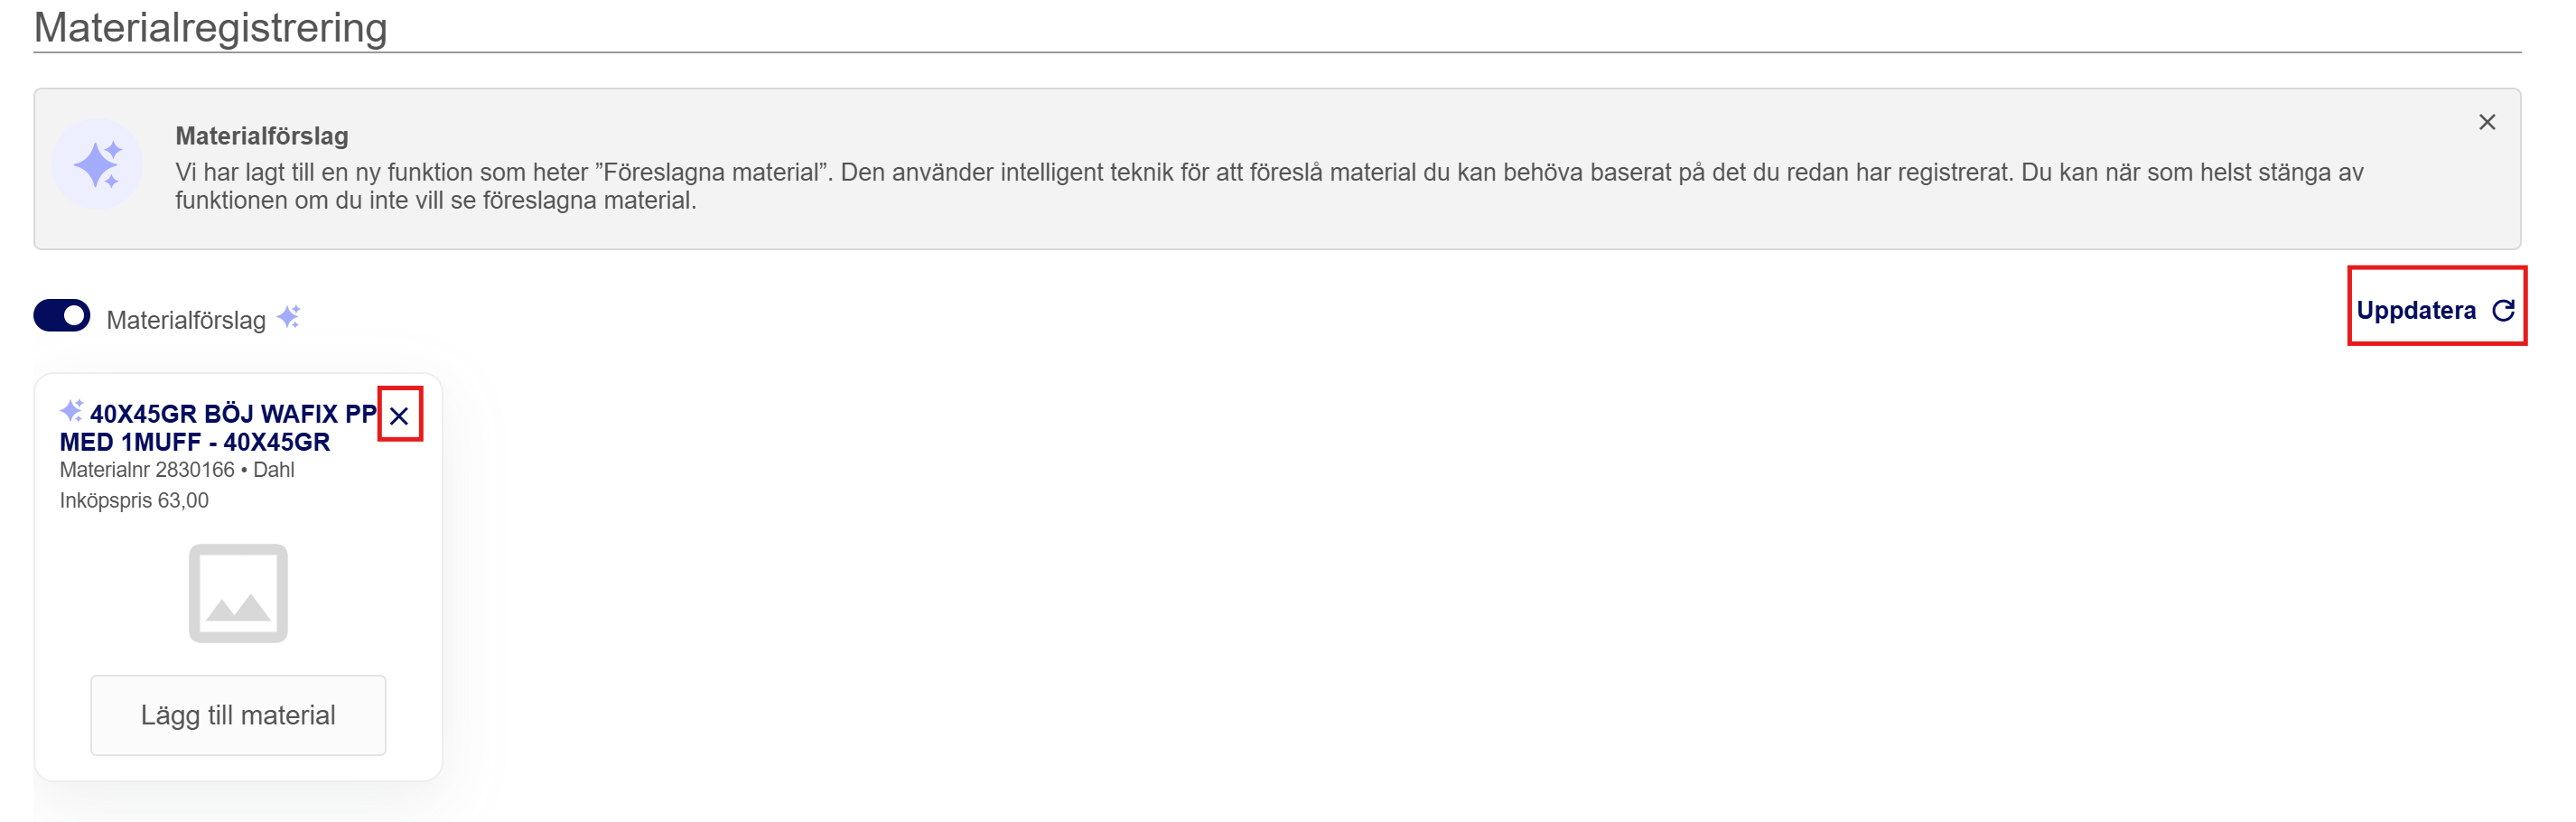Click the Dahl supplier name on card
Viewport: 2576px width, 822px height.
[x=274, y=470]
